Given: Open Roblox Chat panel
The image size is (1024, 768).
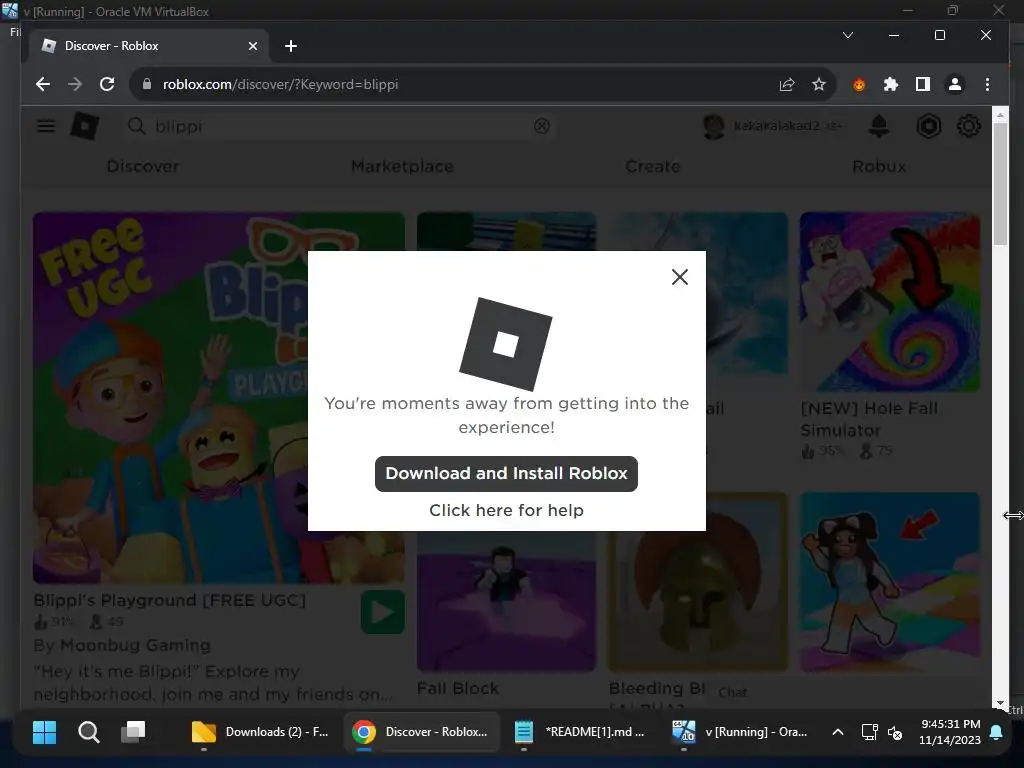Looking at the screenshot, I should click(733, 692).
